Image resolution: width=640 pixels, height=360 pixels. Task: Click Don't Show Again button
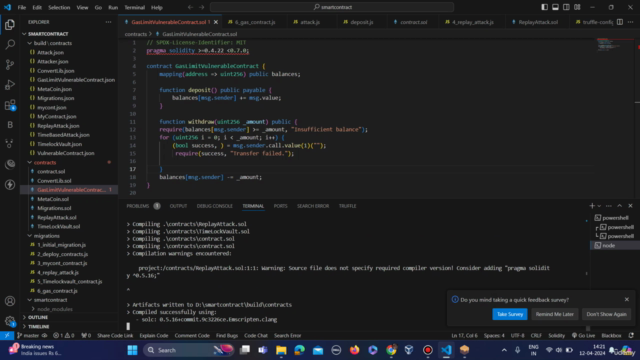coord(606,314)
